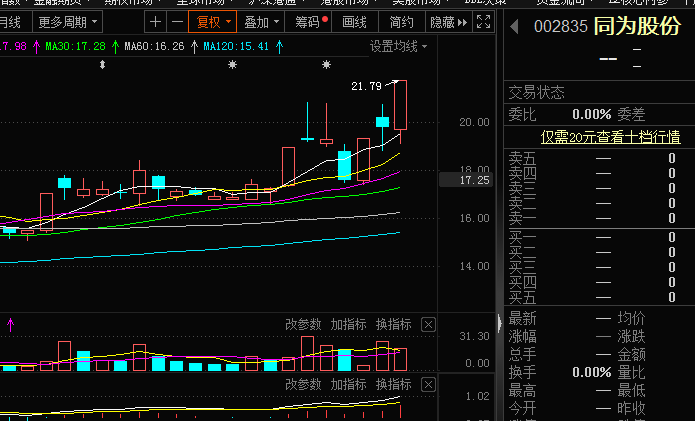Click the 21.79 high price label
Screen dimensions: 695x421
point(366,86)
